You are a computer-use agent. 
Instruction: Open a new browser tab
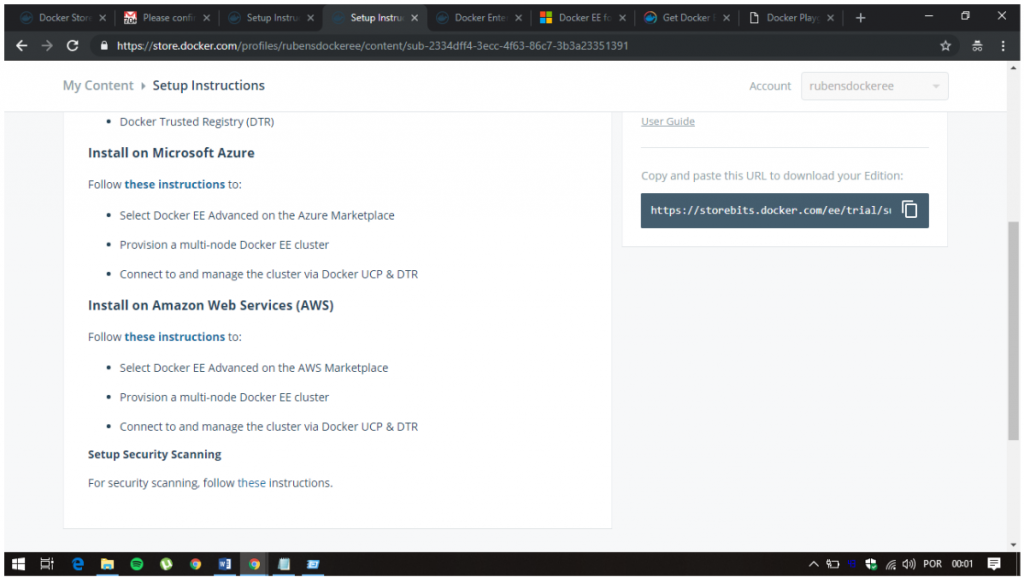(x=860, y=18)
